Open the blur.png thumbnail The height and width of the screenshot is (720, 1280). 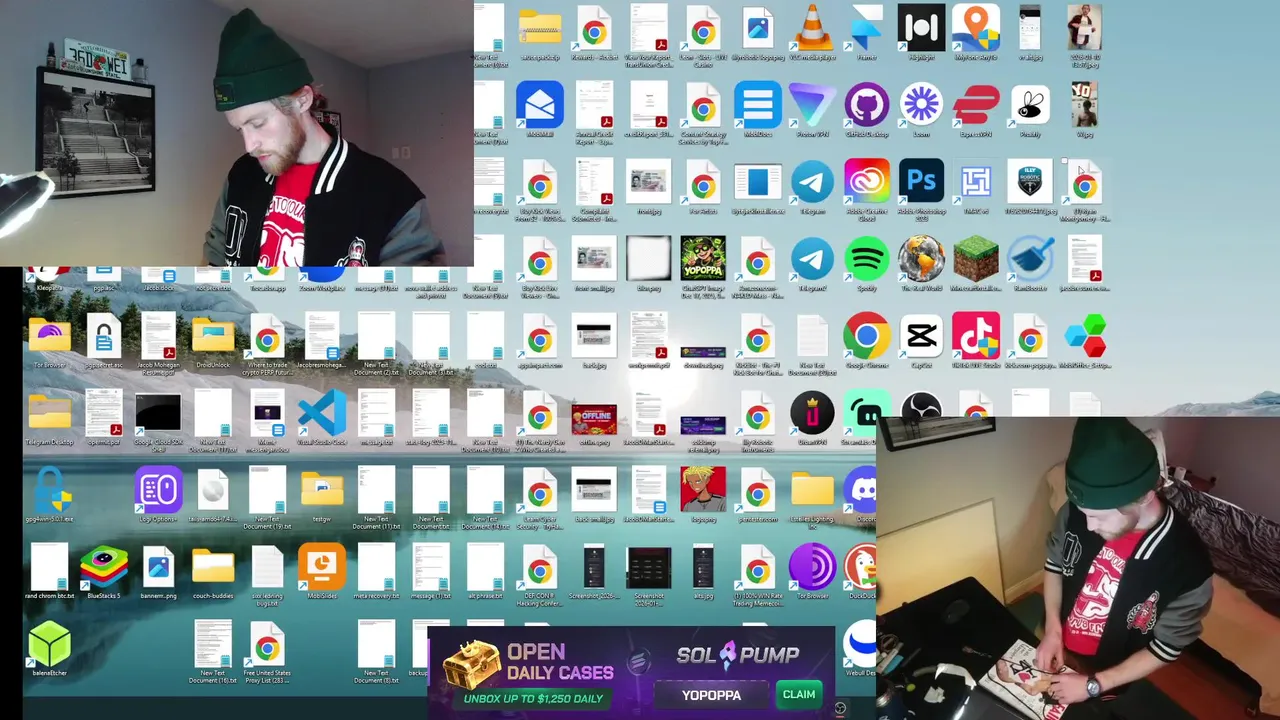649,260
